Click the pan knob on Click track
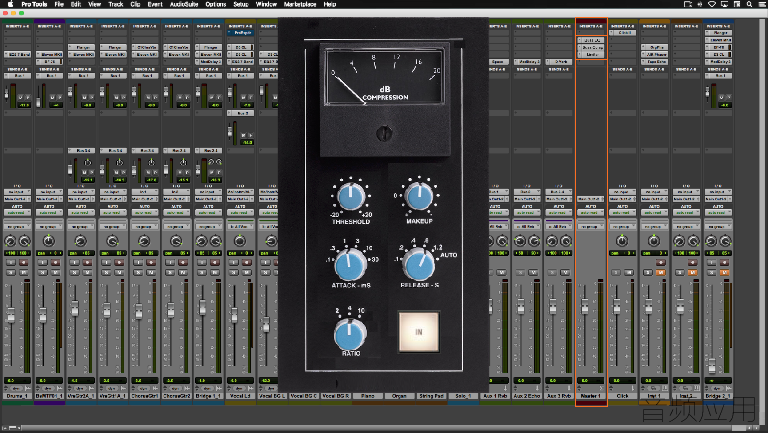 tap(622, 241)
